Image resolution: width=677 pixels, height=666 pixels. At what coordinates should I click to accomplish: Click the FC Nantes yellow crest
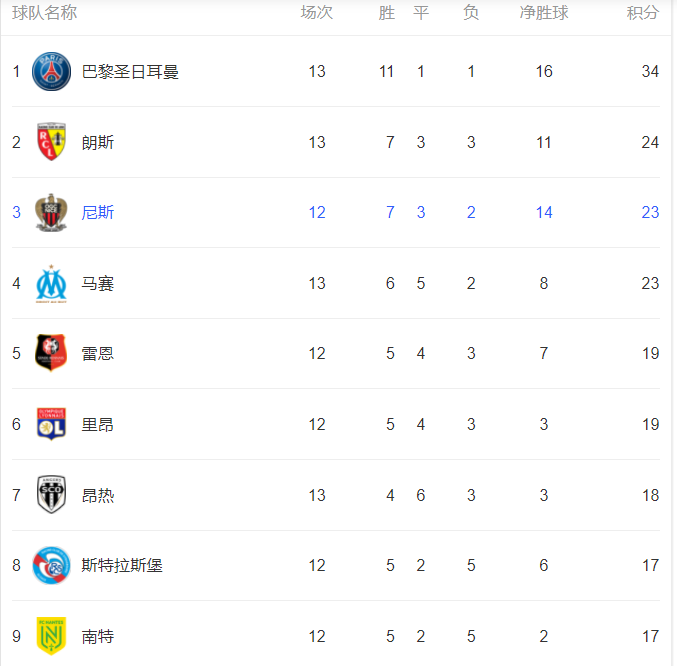[51, 636]
